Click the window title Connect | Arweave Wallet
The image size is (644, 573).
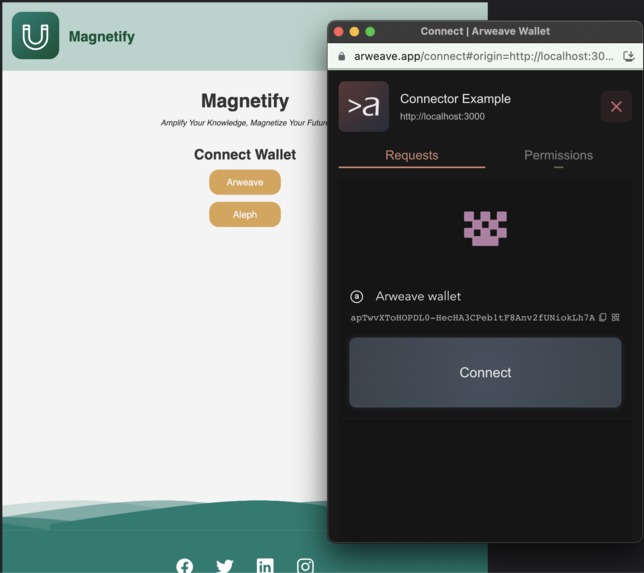coord(485,31)
